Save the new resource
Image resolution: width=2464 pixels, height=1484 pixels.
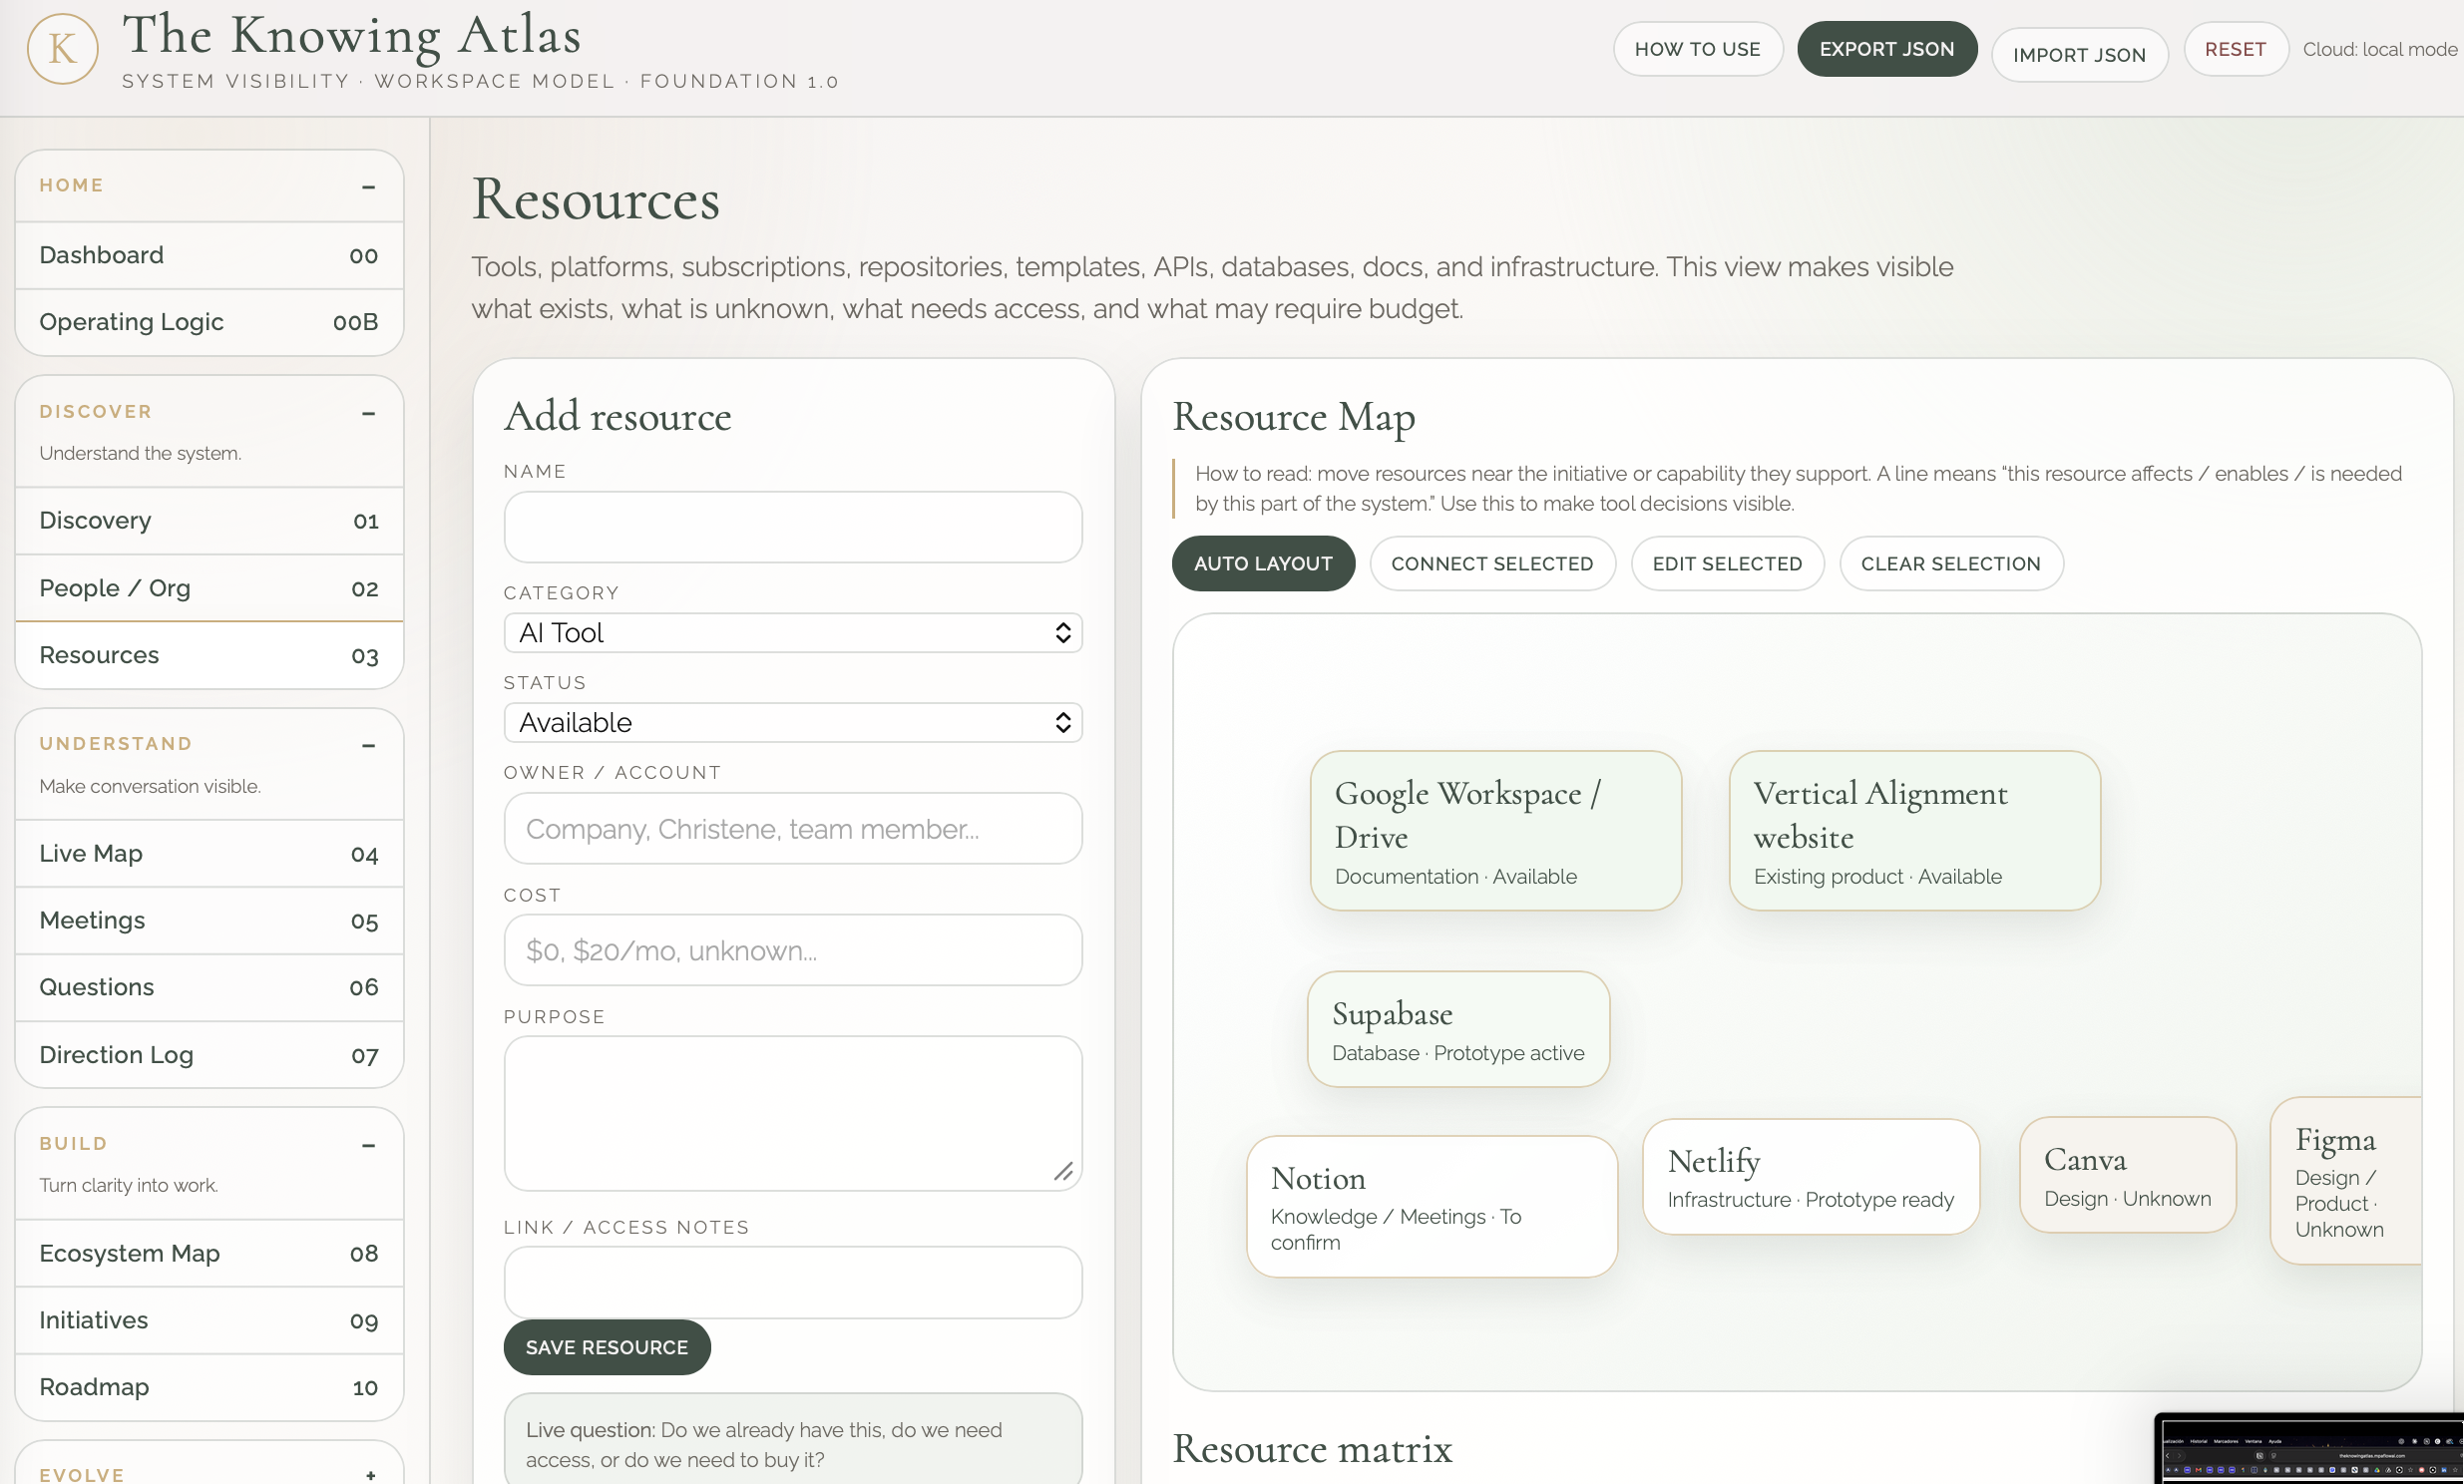pyautogui.click(x=607, y=1347)
